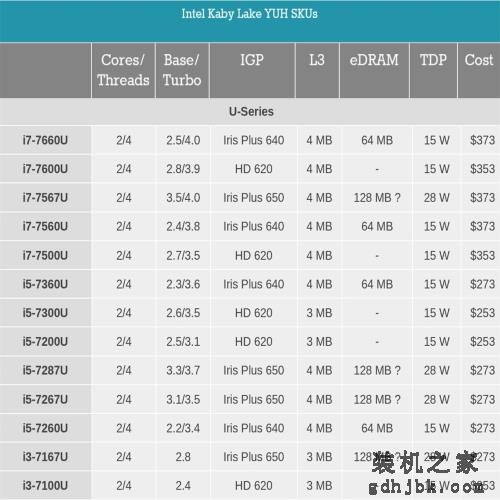Select the i7-7560U row label
The height and width of the screenshot is (500, 500).
[45, 226]
